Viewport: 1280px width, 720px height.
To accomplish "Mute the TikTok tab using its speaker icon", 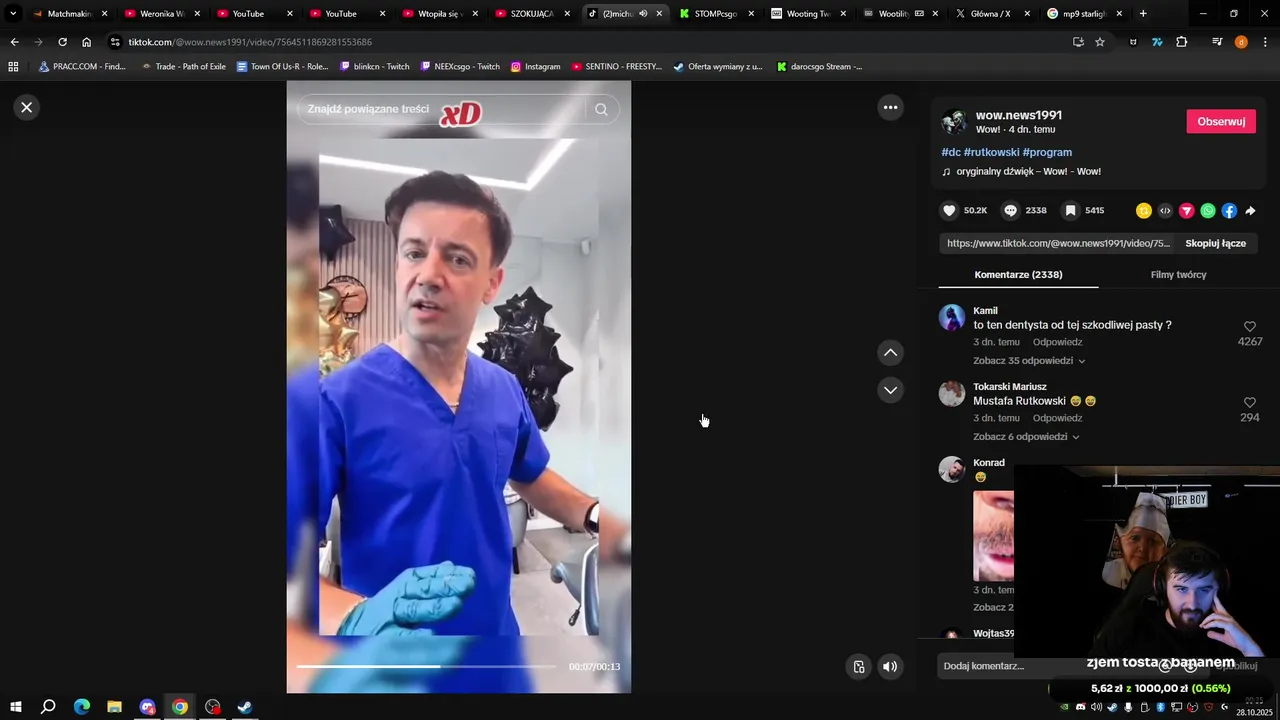I will click(x=643, y=14).
